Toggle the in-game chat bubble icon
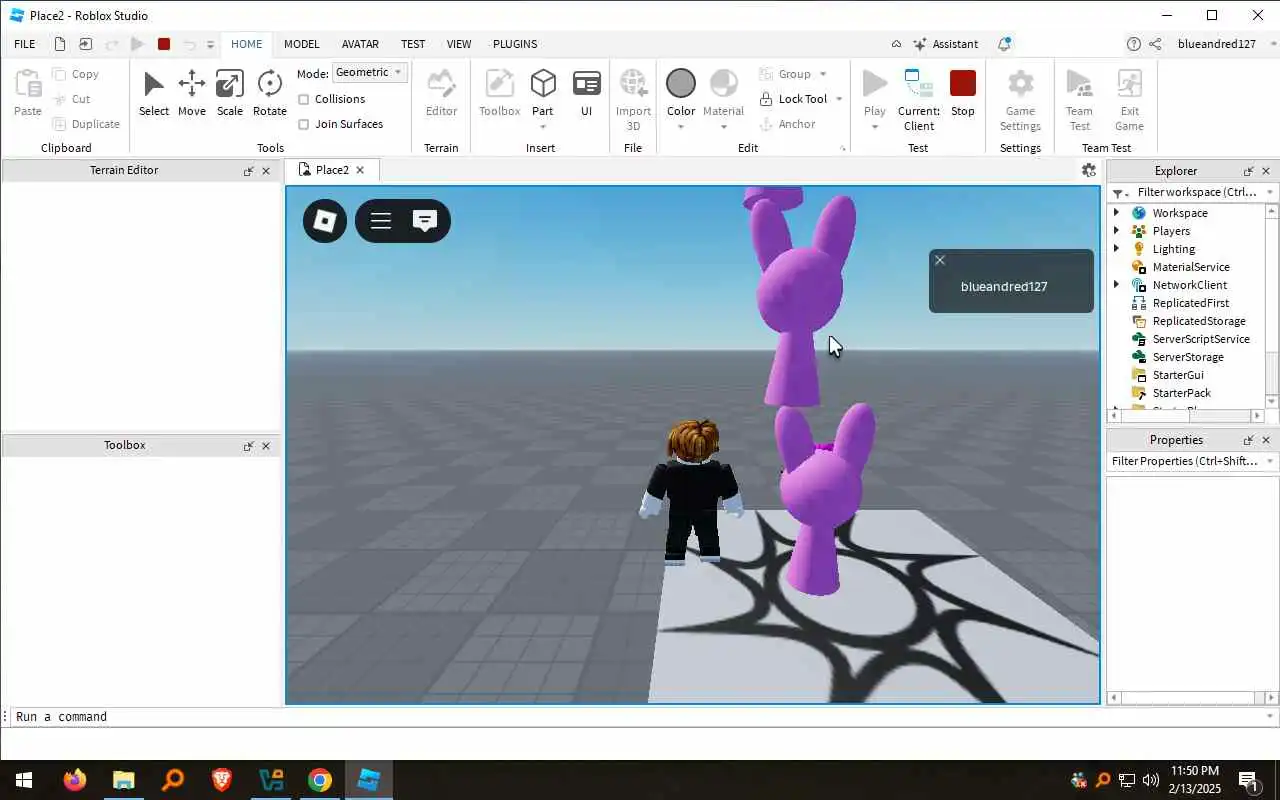This screenshot has width=1280, height=800. pos(425,221)
